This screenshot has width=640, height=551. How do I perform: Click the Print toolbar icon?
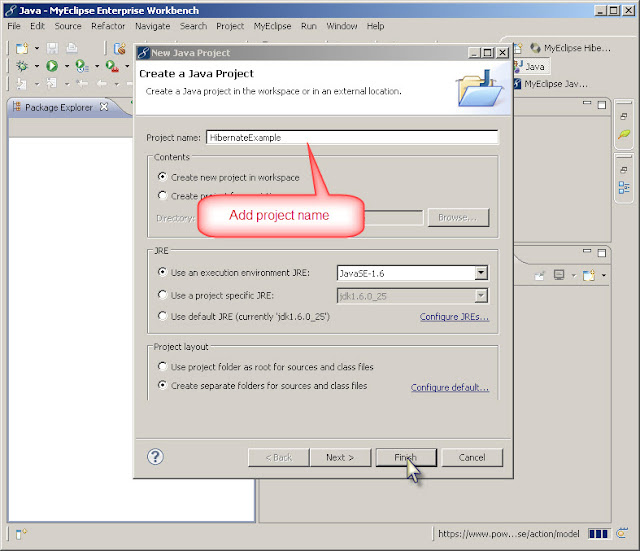pyautogui.click(x=72, y=48)
